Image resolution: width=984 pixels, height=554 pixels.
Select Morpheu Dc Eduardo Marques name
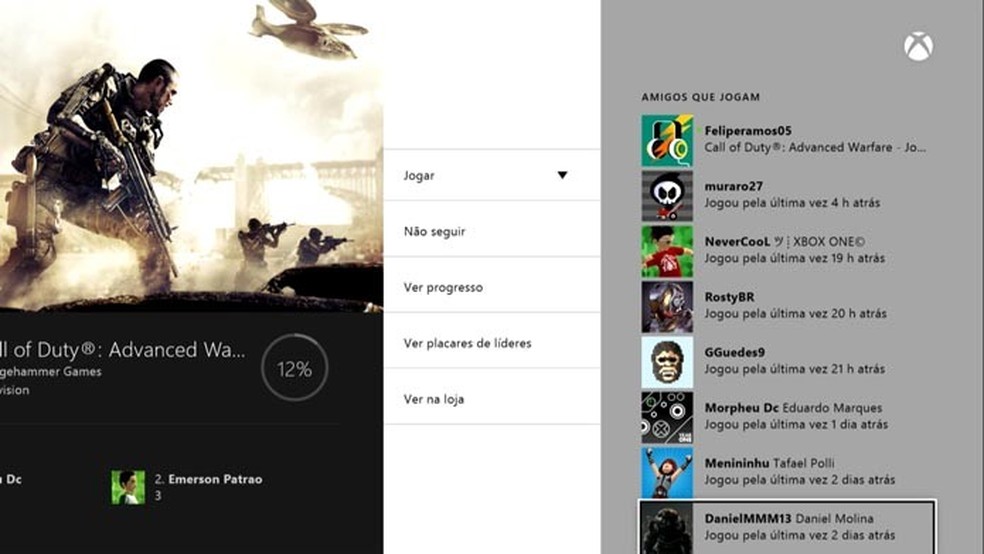[x=793, y=408]
